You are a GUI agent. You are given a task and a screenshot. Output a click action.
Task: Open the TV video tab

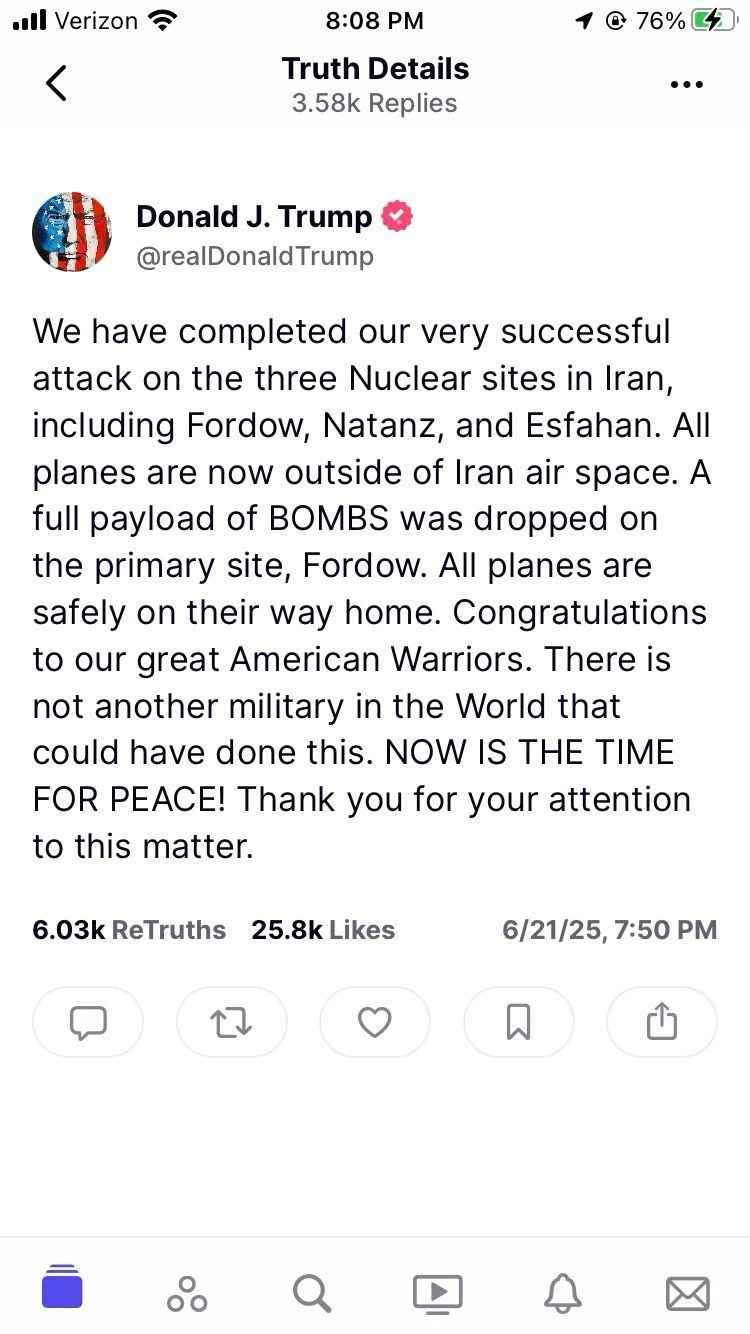pos(437,1293)
